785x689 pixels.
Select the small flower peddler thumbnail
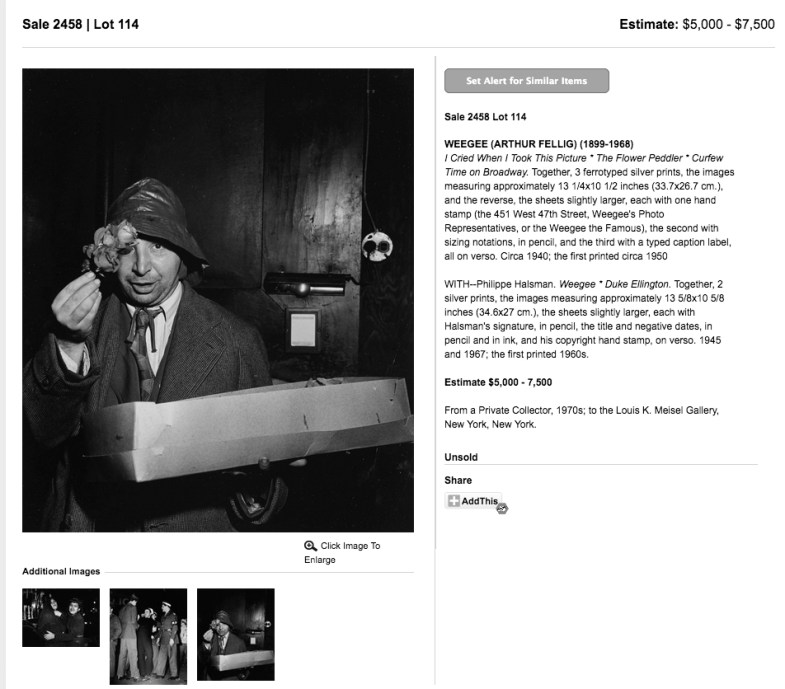235,634
